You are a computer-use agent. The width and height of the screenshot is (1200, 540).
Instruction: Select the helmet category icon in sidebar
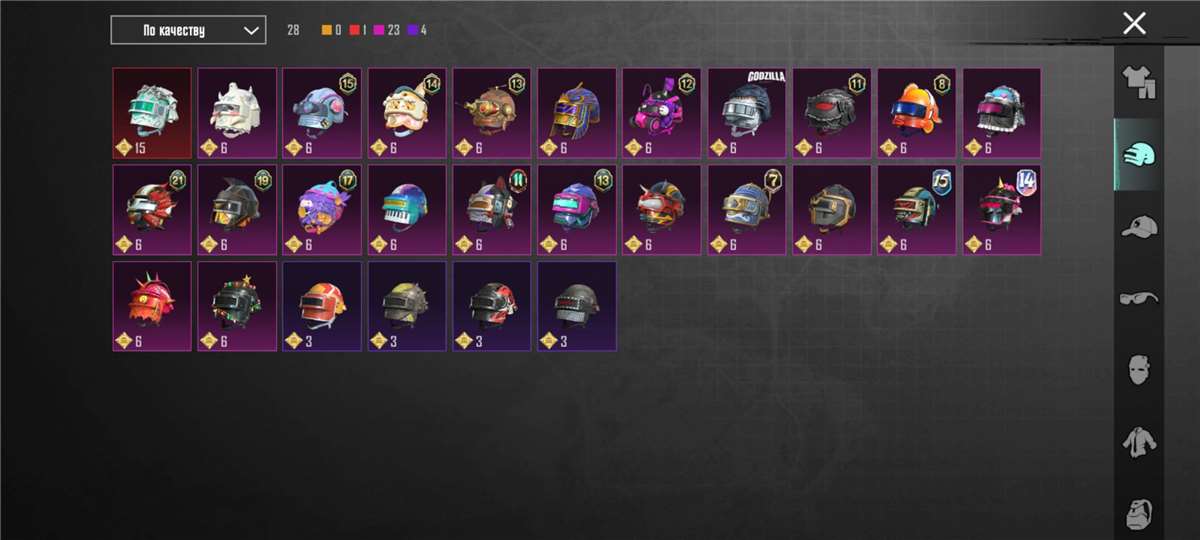click(1139, 154)
